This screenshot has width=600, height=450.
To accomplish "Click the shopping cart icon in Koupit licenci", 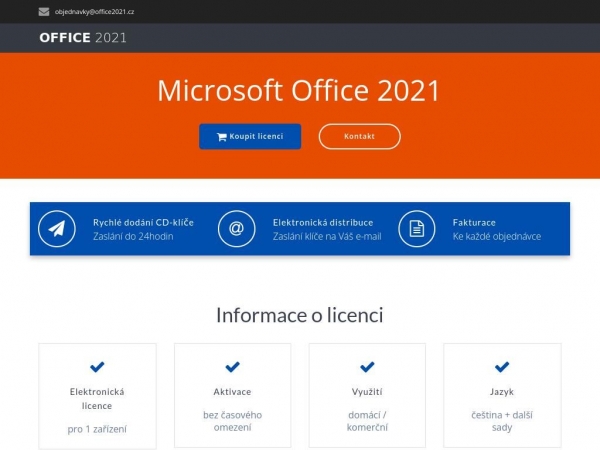I will (x=222, y=137).
